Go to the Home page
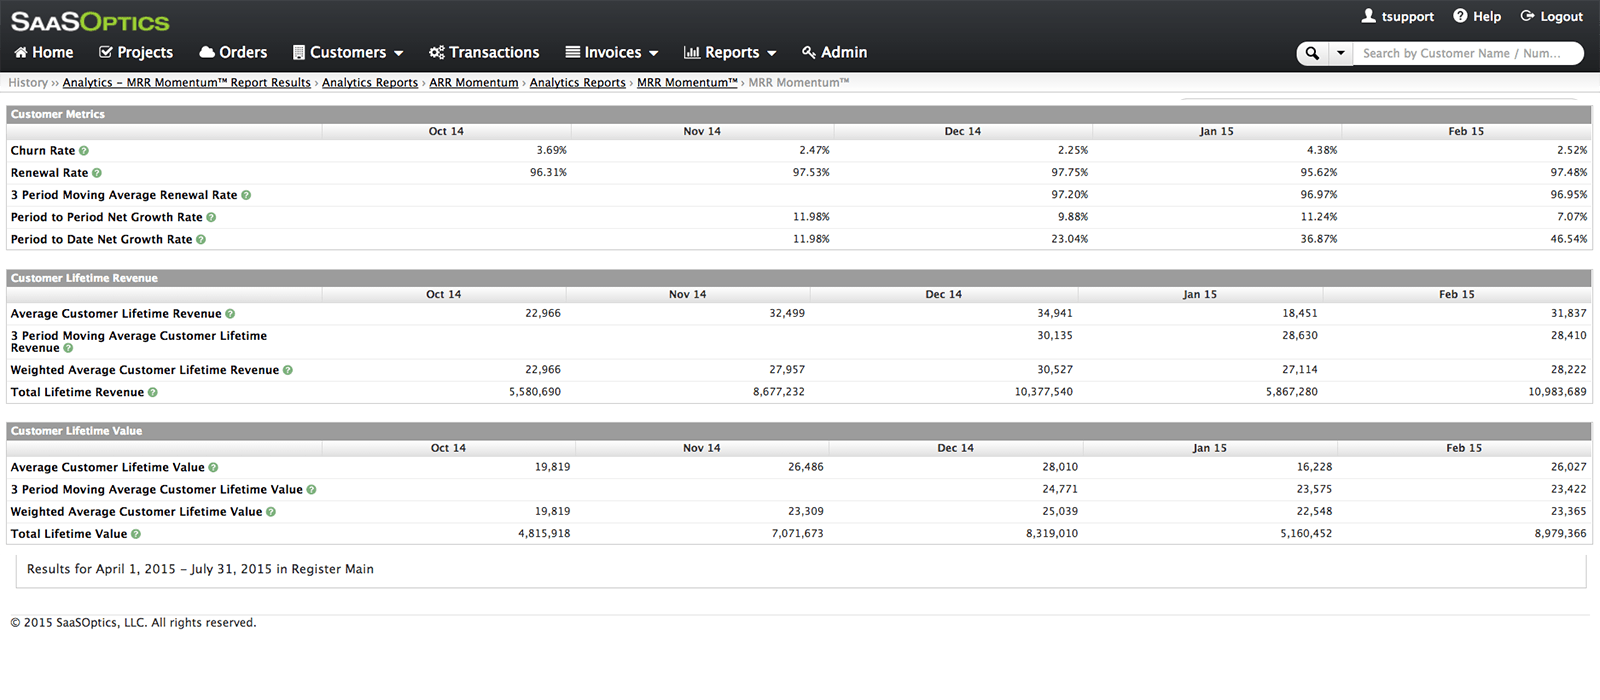 point(43,52)
